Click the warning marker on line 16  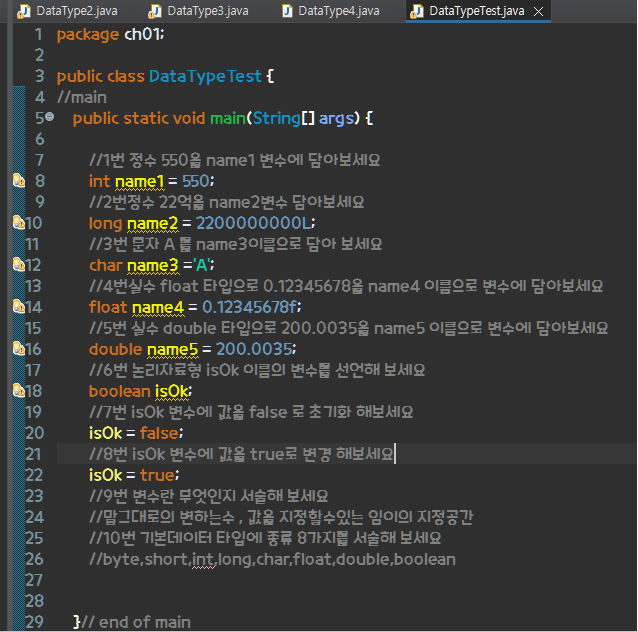(19, 349)
